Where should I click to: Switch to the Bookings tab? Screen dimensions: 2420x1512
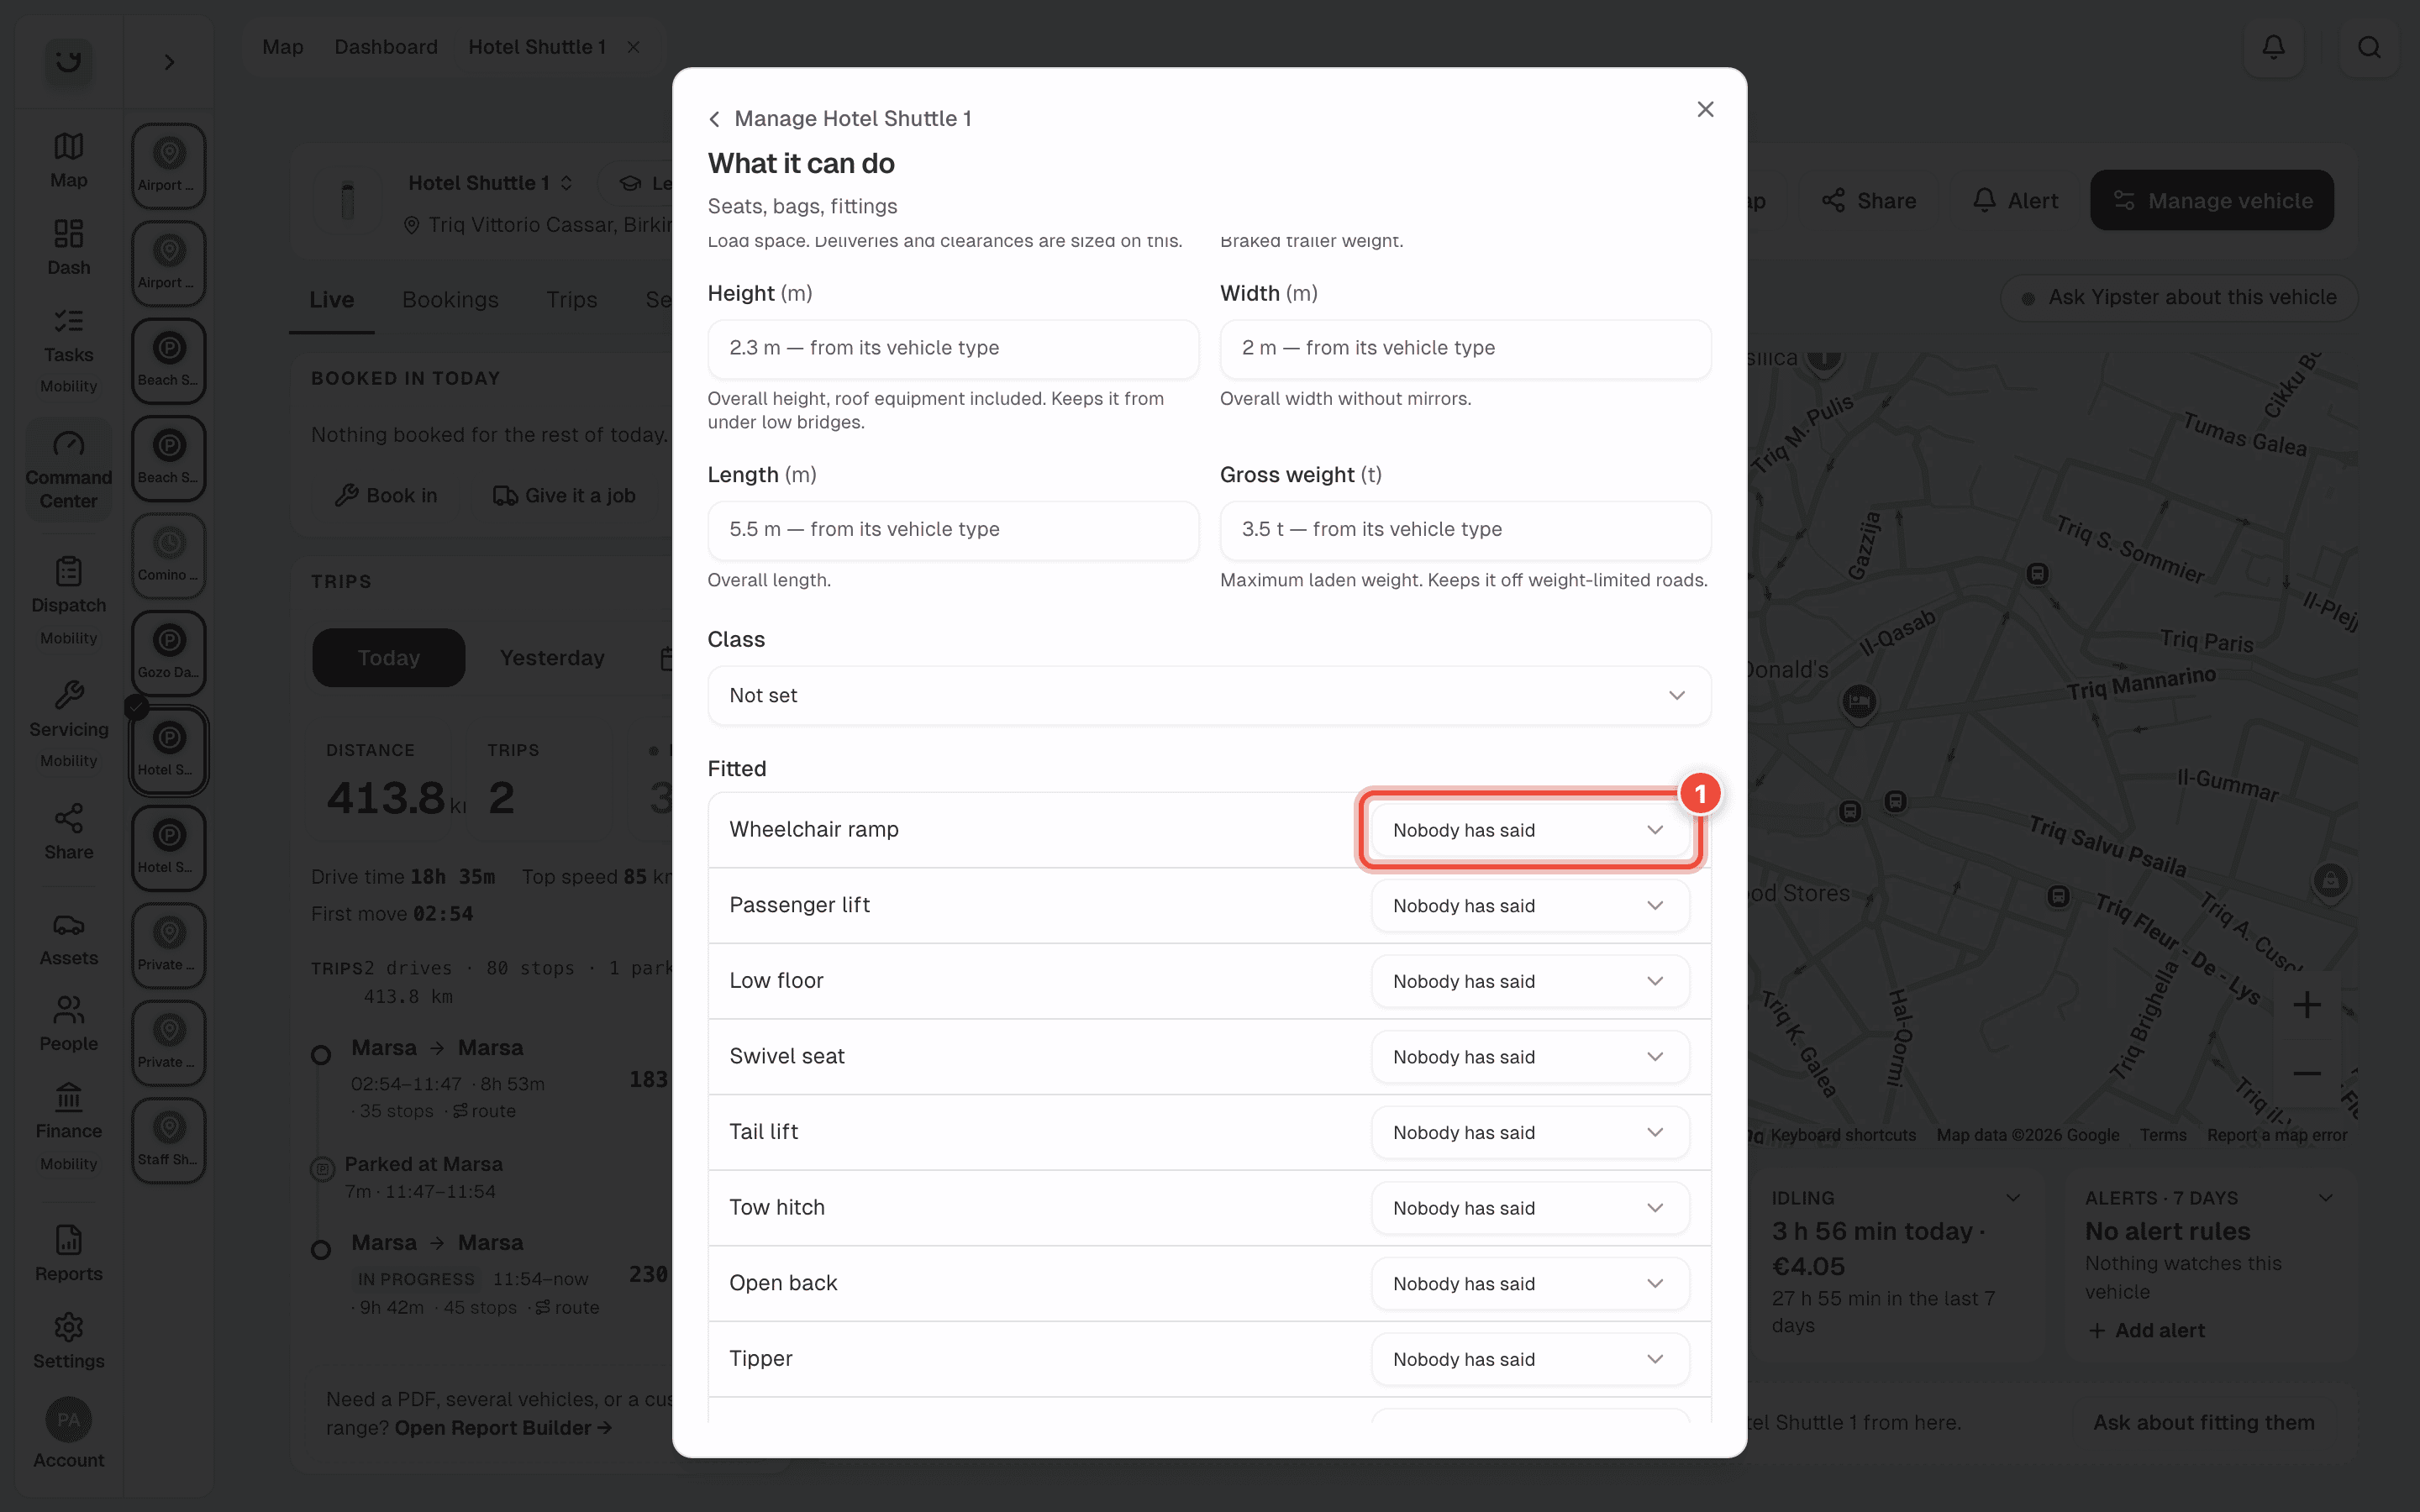(x=450, y=300)
